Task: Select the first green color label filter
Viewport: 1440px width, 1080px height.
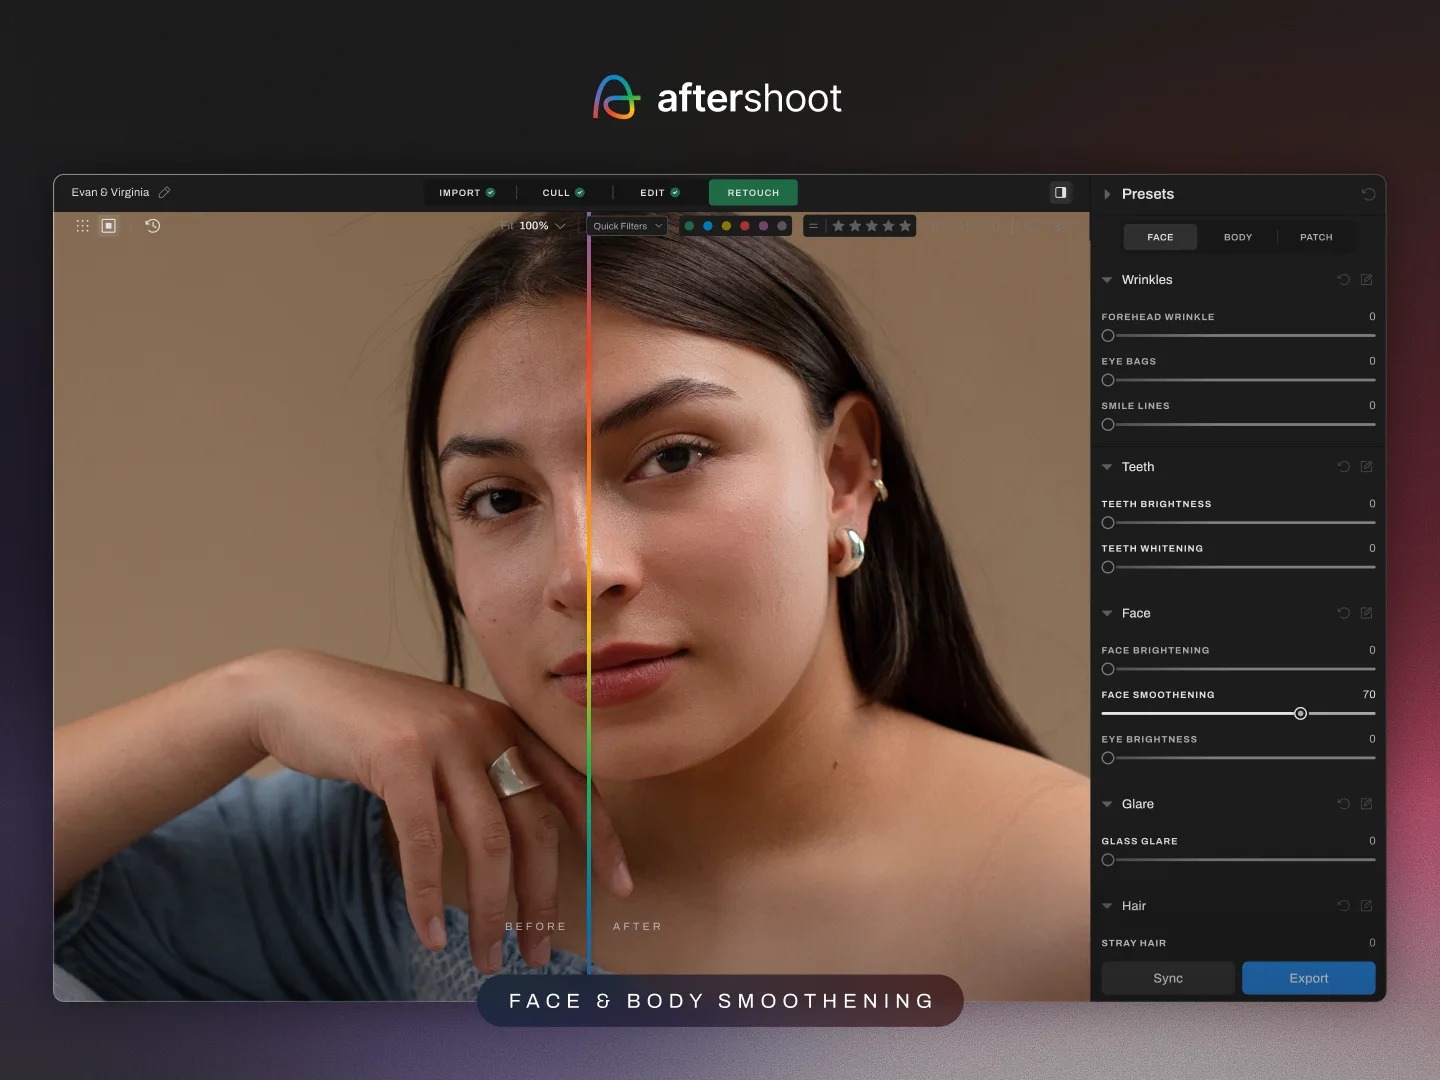Action: [x=689, y=226]
